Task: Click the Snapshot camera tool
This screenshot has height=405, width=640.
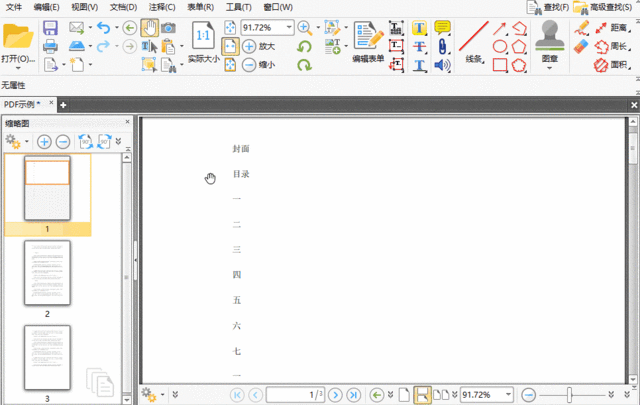Action: coord(168,27)
